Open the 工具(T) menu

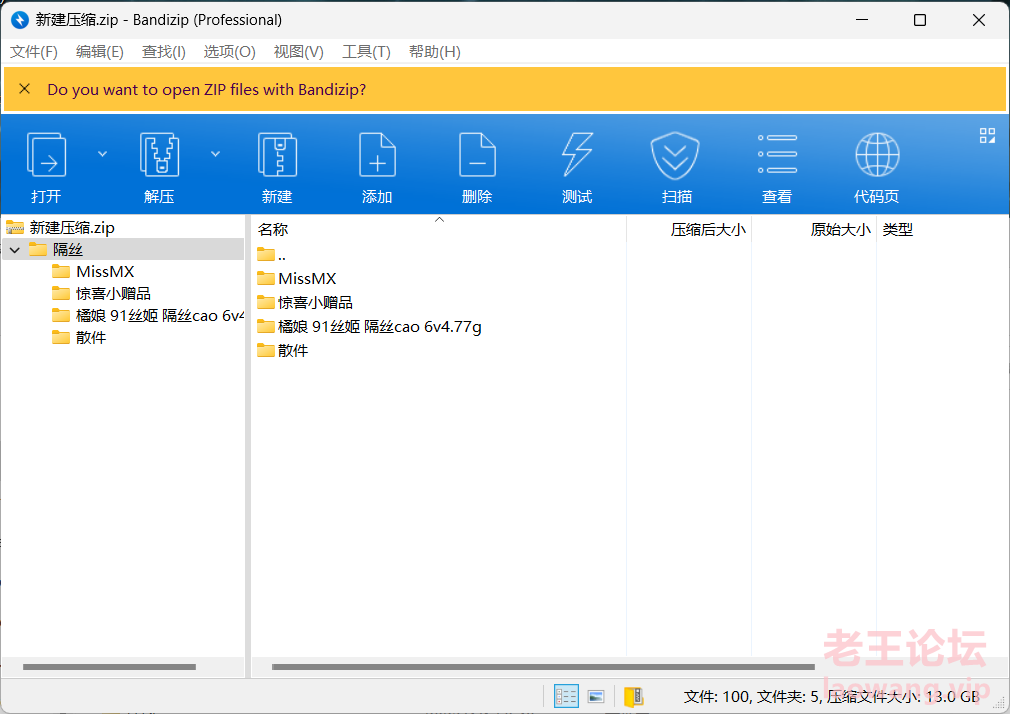(x=367, y=52)
